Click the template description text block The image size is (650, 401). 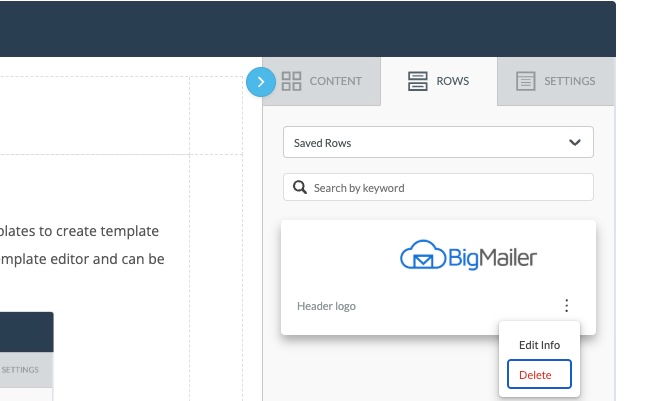pyautogui.click(x=82, y=245)
